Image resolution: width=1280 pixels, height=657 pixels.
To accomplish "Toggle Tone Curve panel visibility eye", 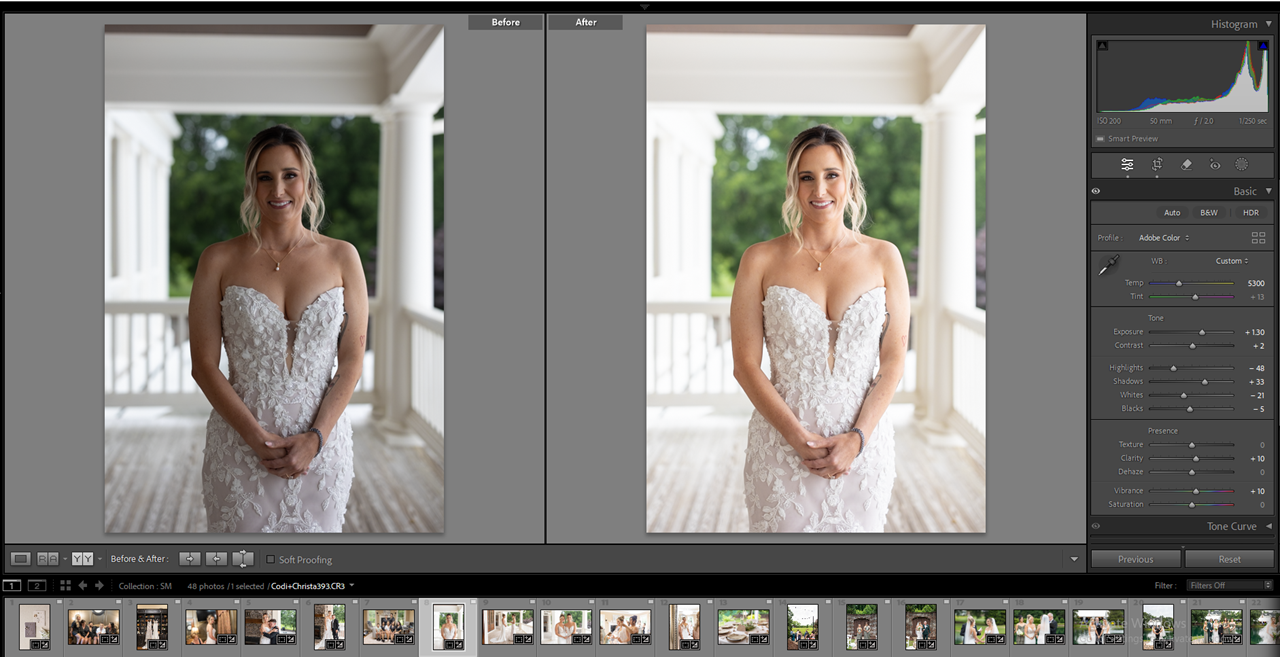I will click(1096, 526).
